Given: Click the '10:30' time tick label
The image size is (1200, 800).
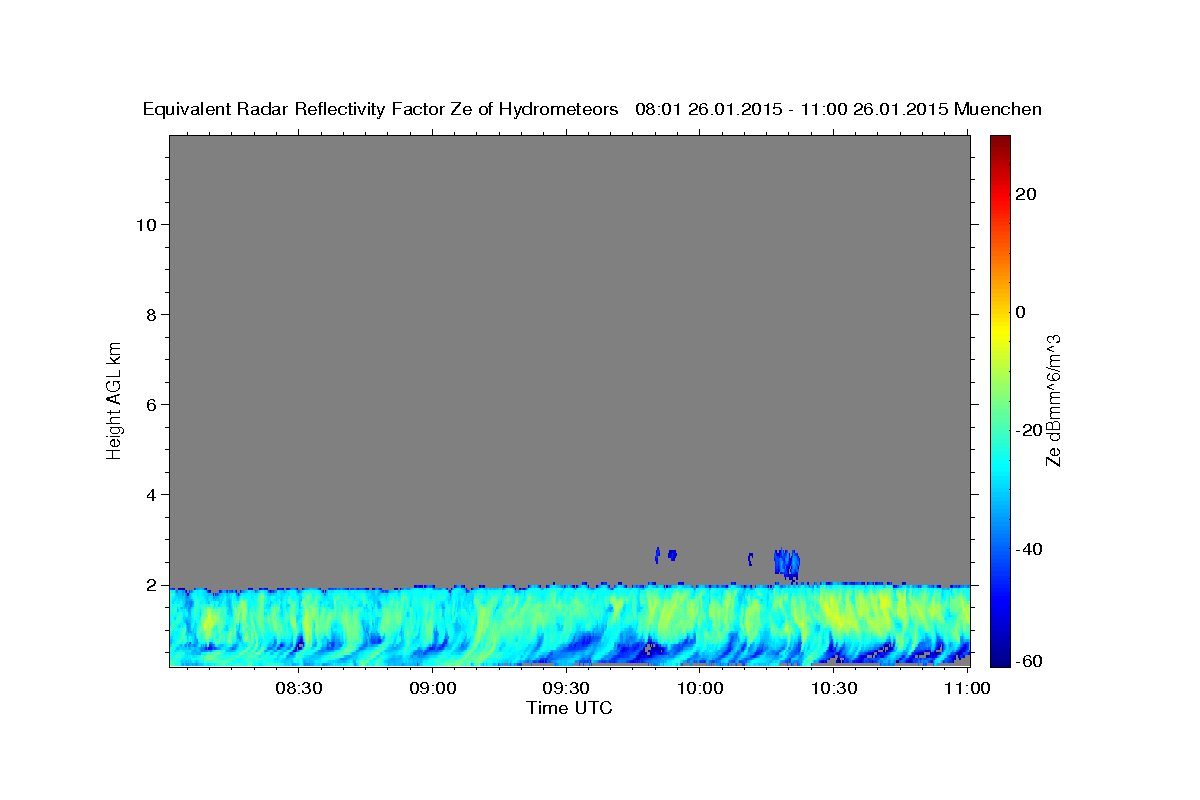Looking at the screenshot, I should click(x=834, y=688).
